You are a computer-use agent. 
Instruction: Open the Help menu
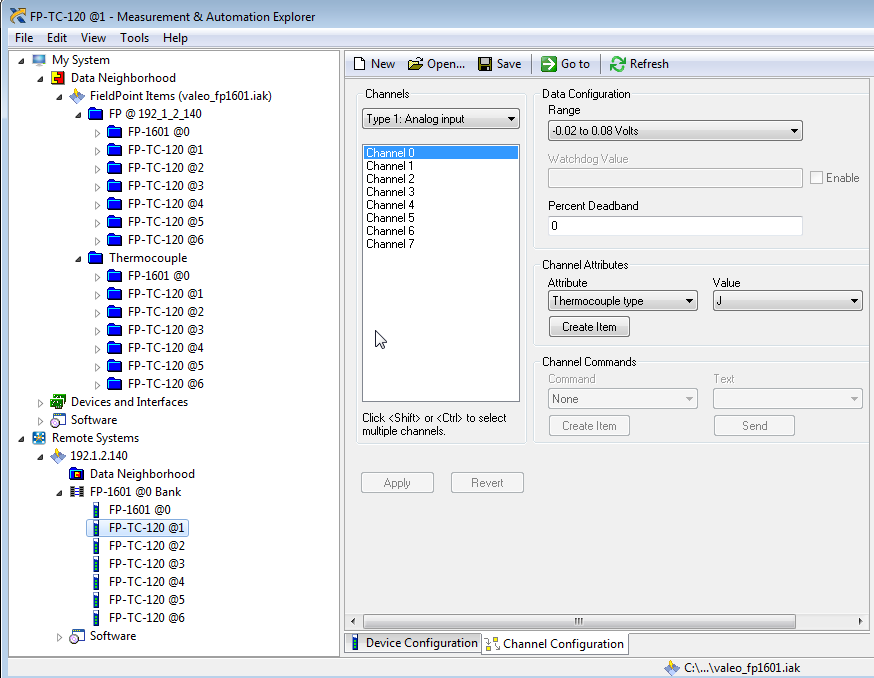(175, 38)
